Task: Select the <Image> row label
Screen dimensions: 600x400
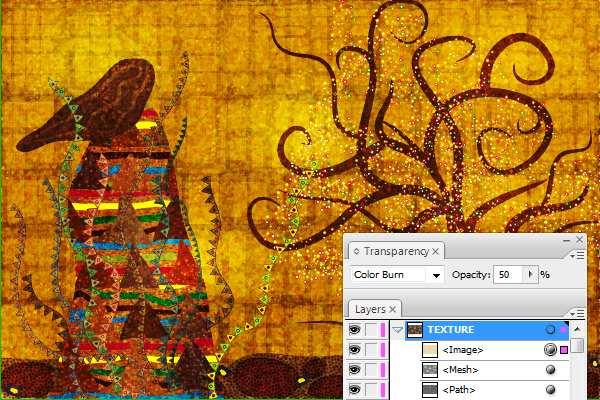Action: [463, 350]
